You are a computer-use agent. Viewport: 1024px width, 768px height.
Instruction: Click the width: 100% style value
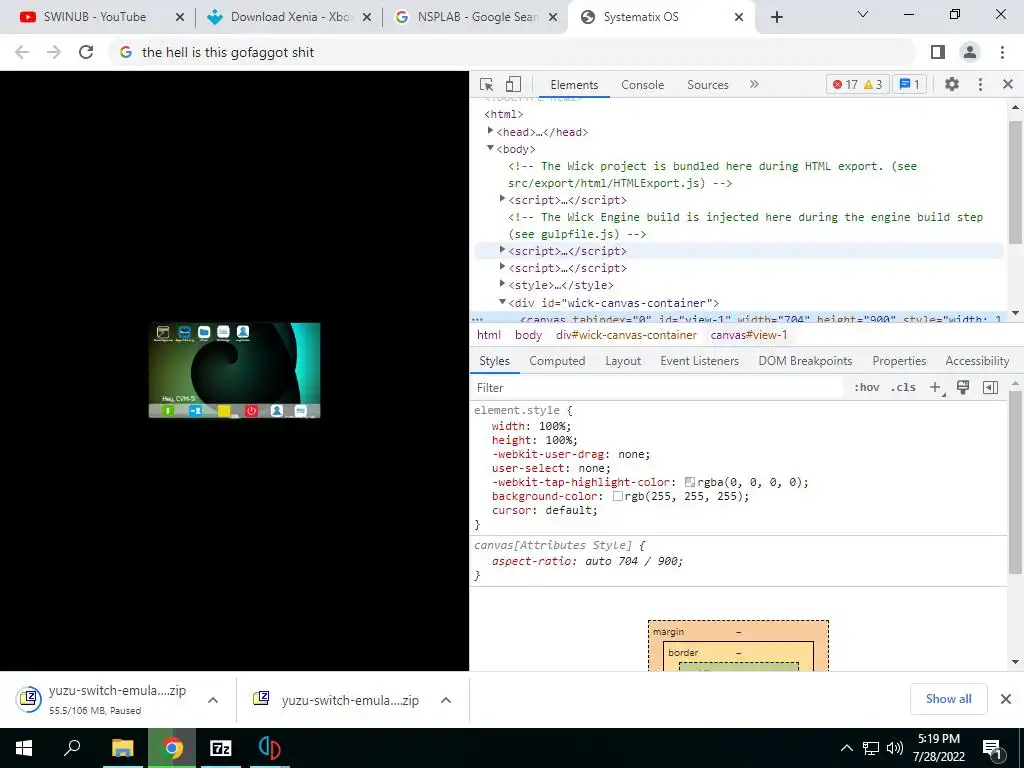click(x=552, y=426)
